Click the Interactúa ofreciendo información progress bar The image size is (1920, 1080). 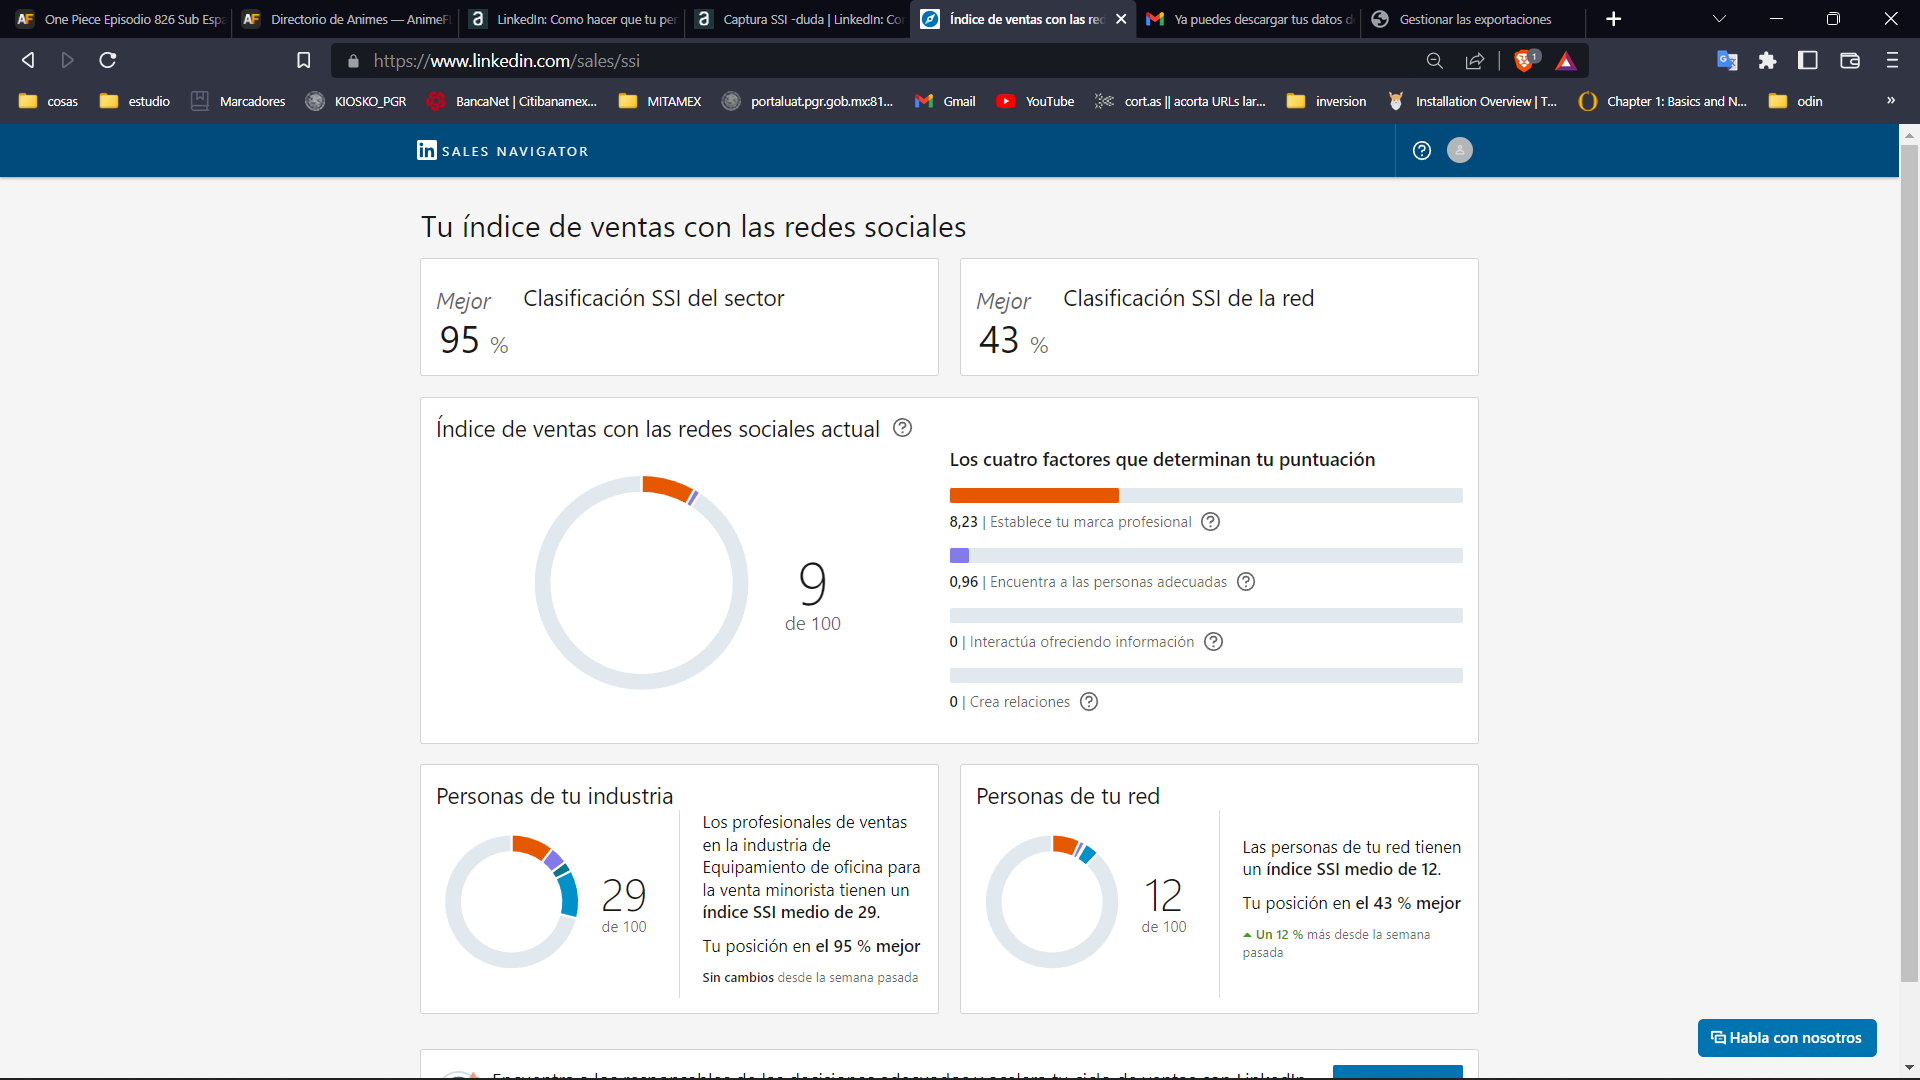point(1206,616)
